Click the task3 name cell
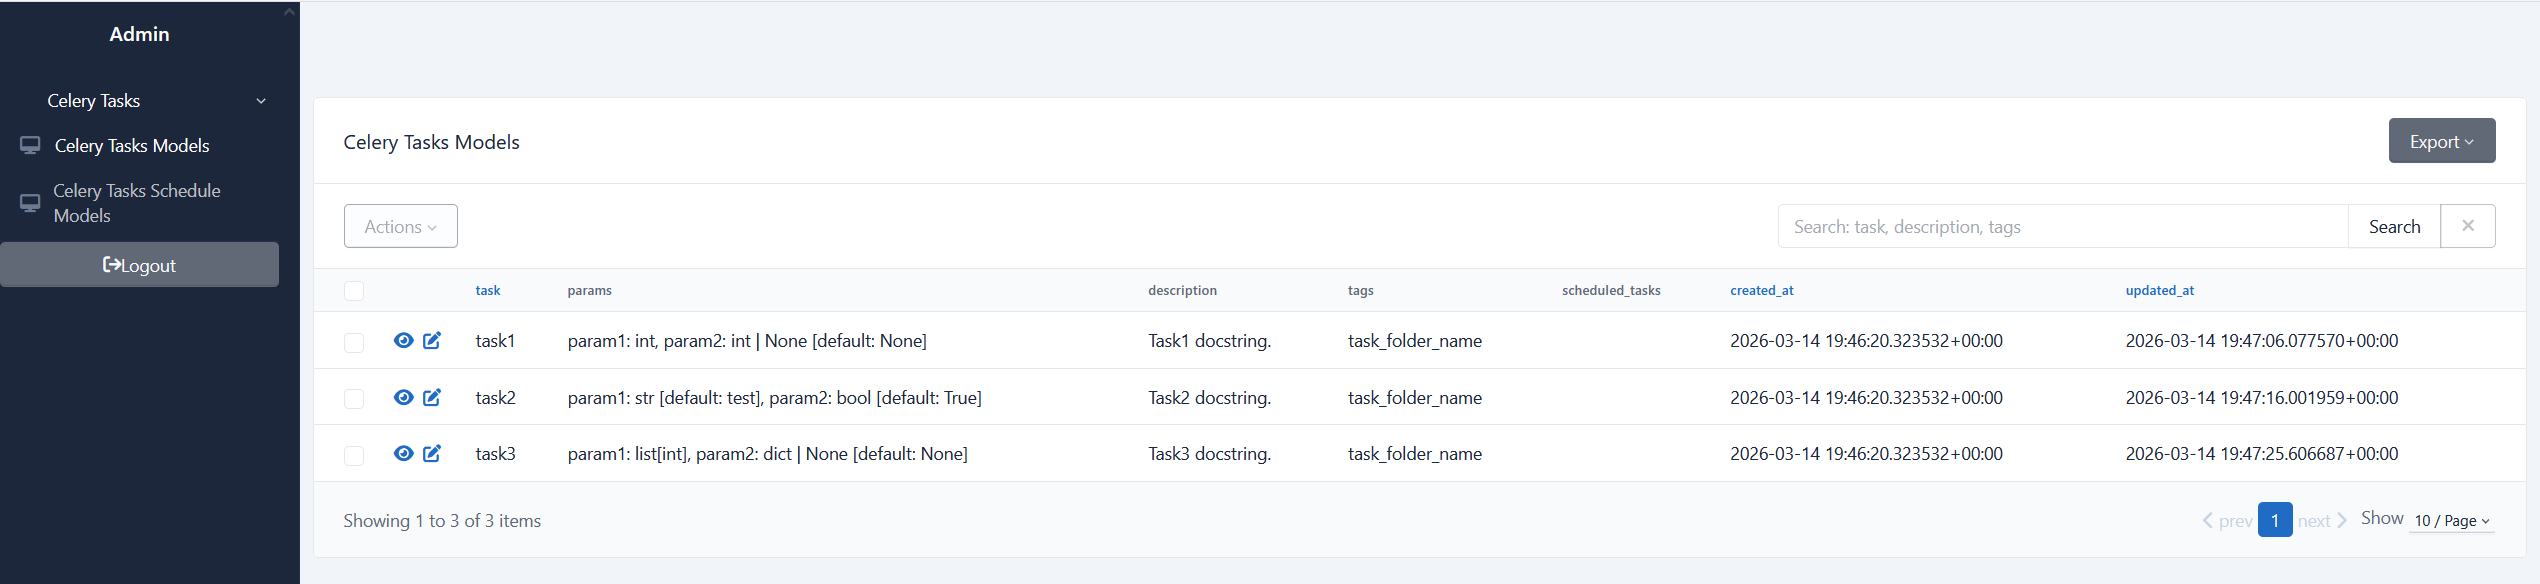This screenshot has width=2540, height=584. (495, 454)
